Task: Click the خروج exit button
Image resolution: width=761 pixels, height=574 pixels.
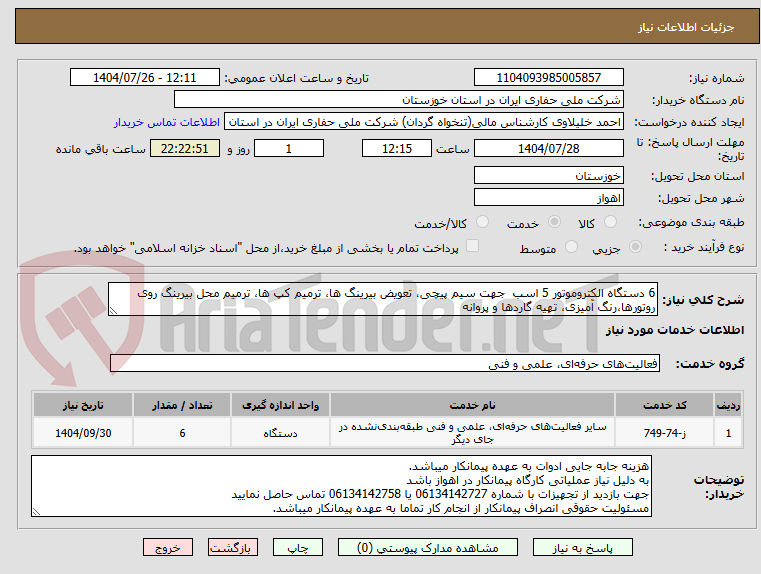Action: (x=168, y=547)
